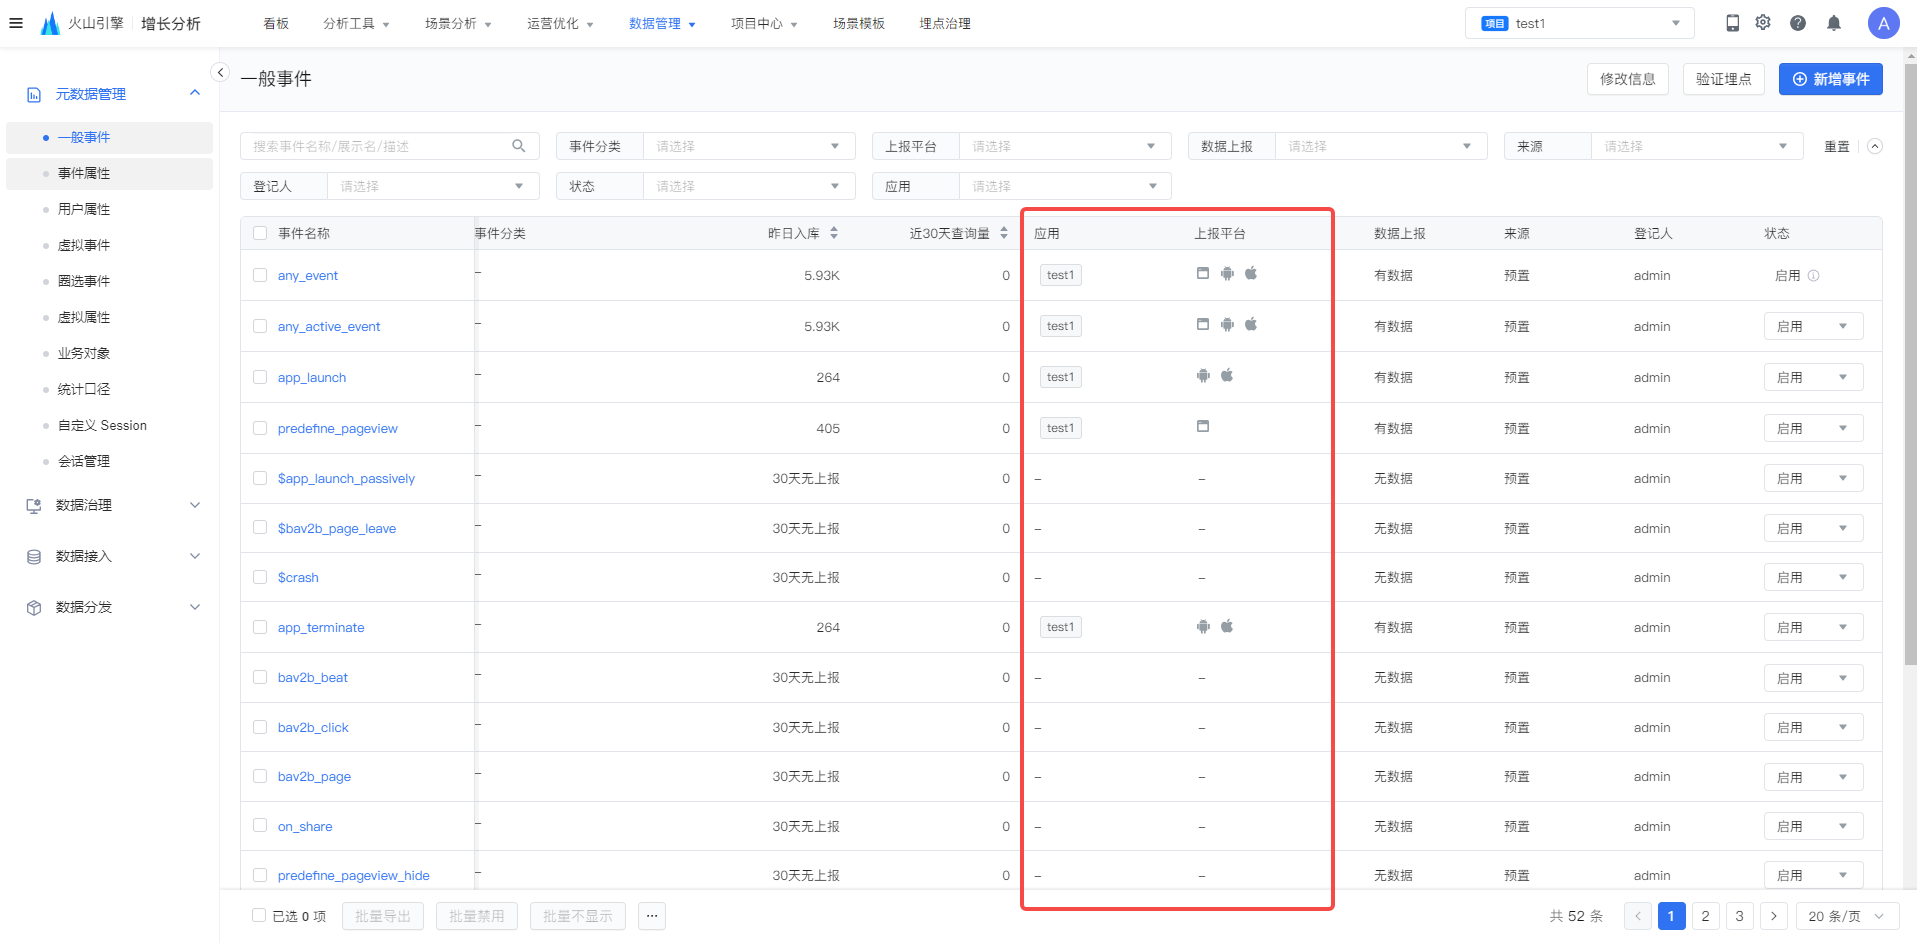Open the 事件分类 filter dropdown
This screenshot has height=943, width=1917.
coord(749,146)
